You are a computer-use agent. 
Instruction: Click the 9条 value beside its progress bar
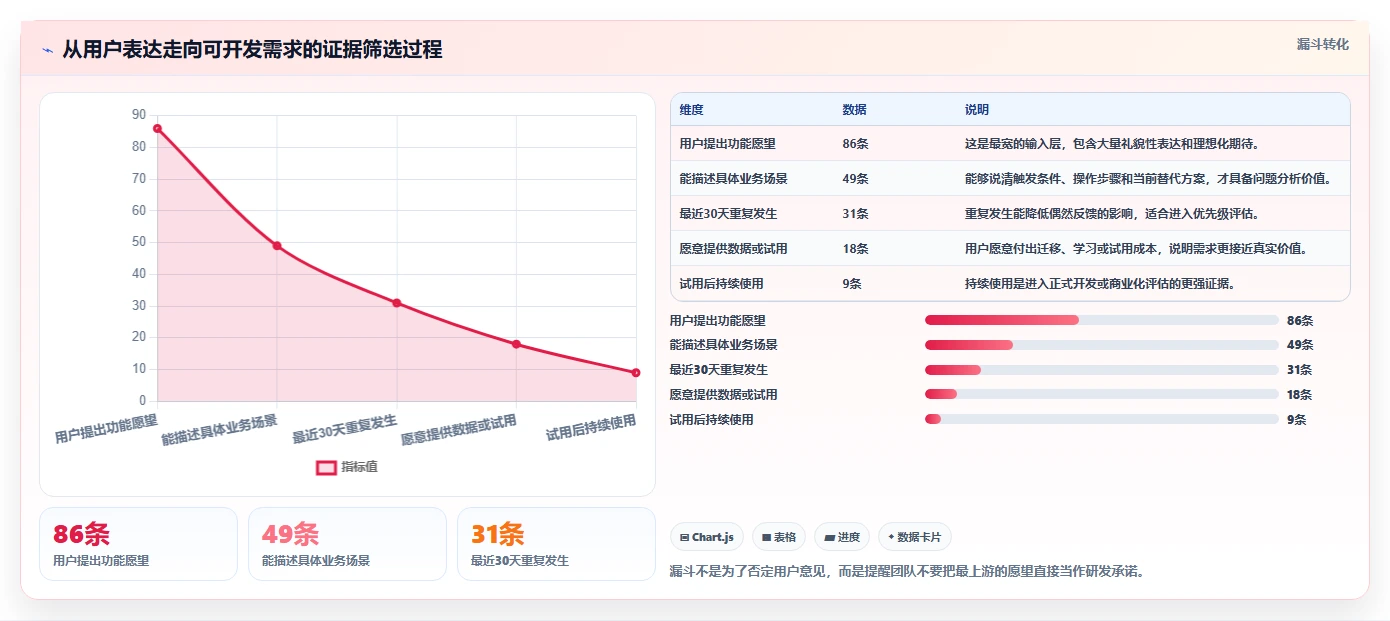(x=1297, y=420)
